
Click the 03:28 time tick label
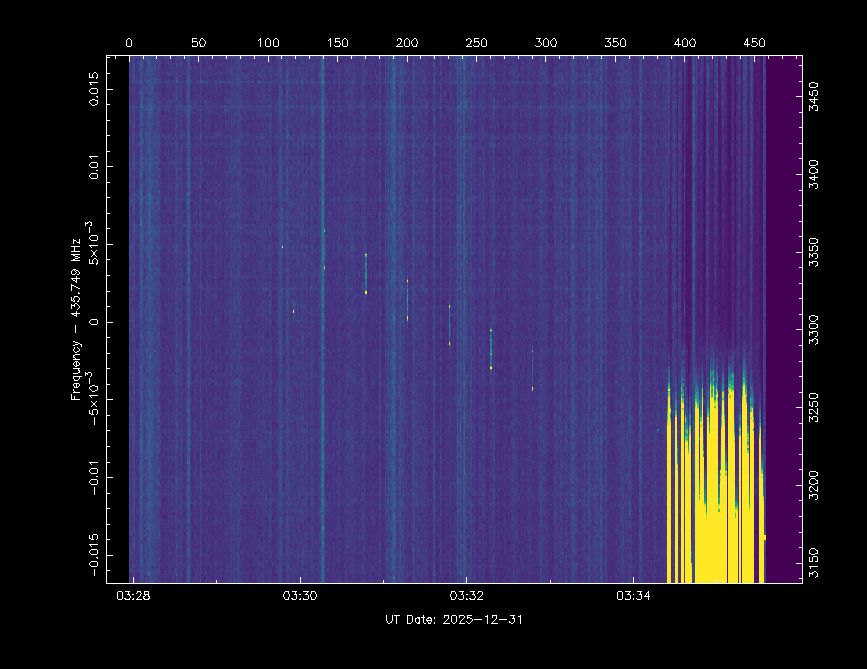pyautogui.click(x=133, y=596)
